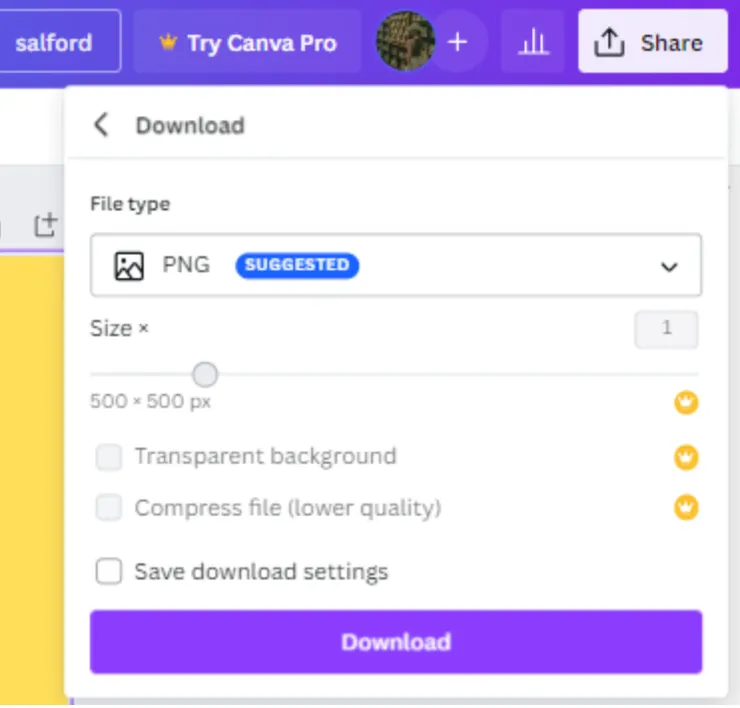Click the Share button
This screenshot has height=708, width=740.
click(652, 42)
